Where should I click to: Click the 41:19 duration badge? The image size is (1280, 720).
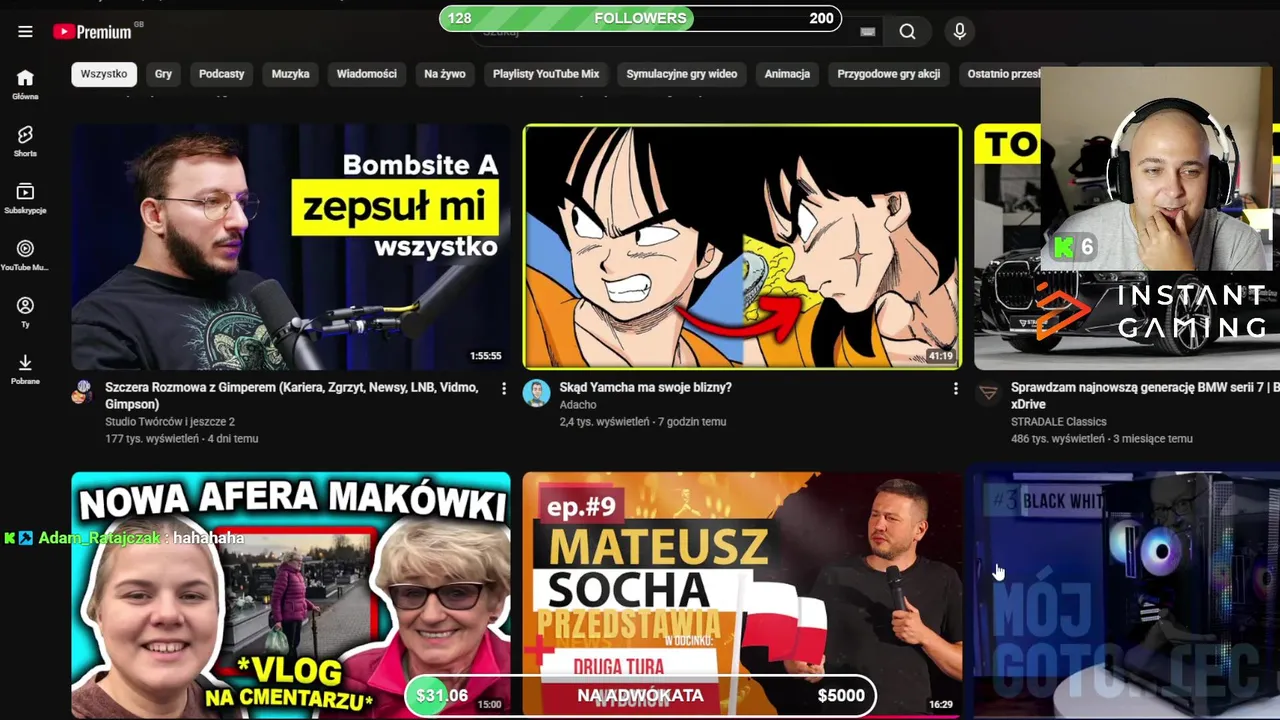[x=940, y=356]
